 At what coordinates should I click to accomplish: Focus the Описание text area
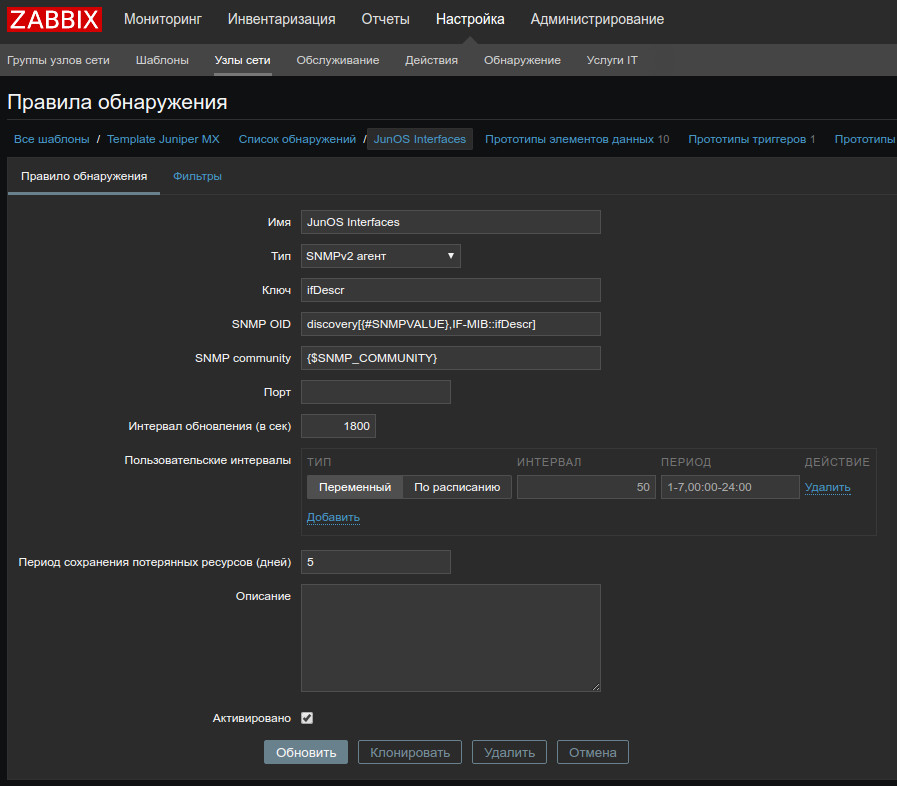450,638
